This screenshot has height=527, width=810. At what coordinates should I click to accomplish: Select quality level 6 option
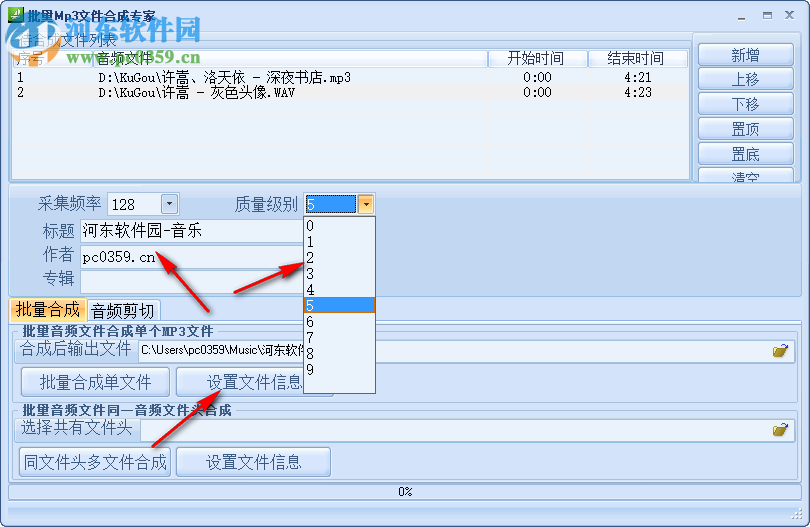tap(339, 322)
